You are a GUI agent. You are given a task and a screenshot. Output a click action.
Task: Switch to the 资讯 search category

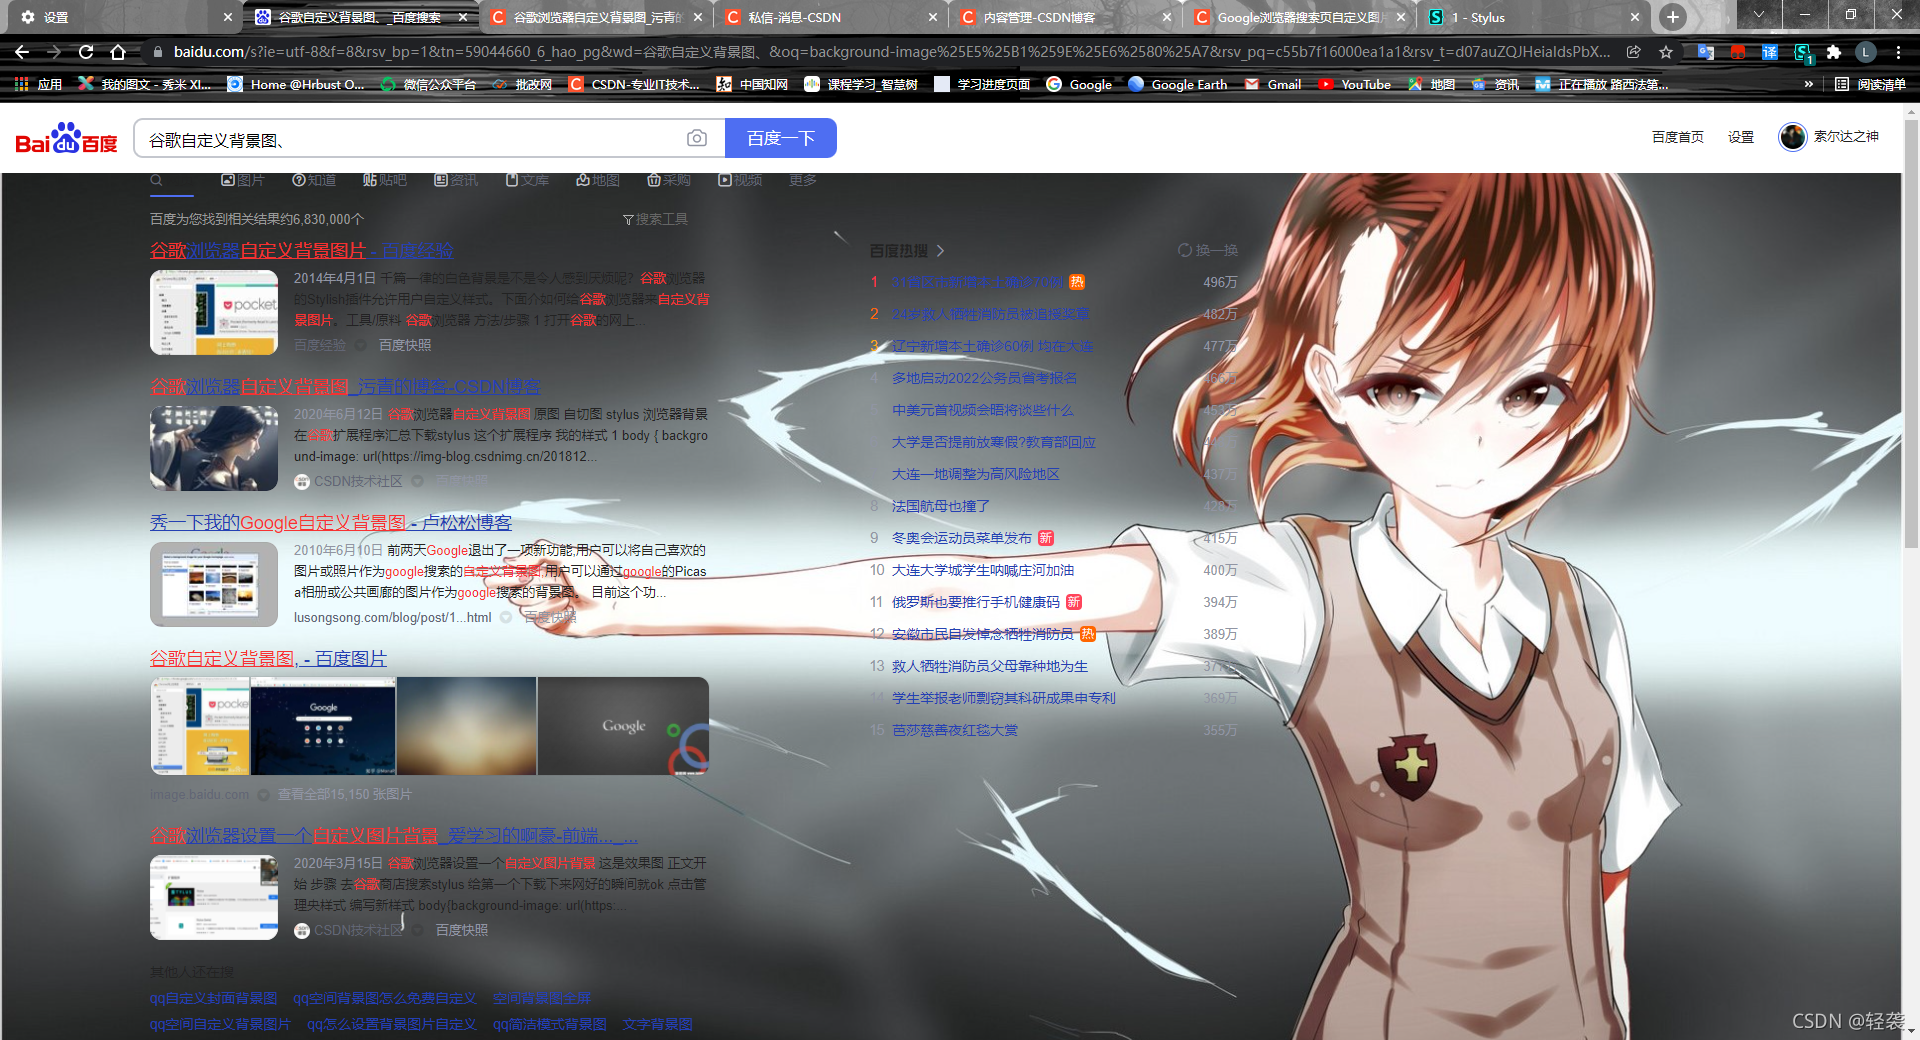[x=456, y=180]
